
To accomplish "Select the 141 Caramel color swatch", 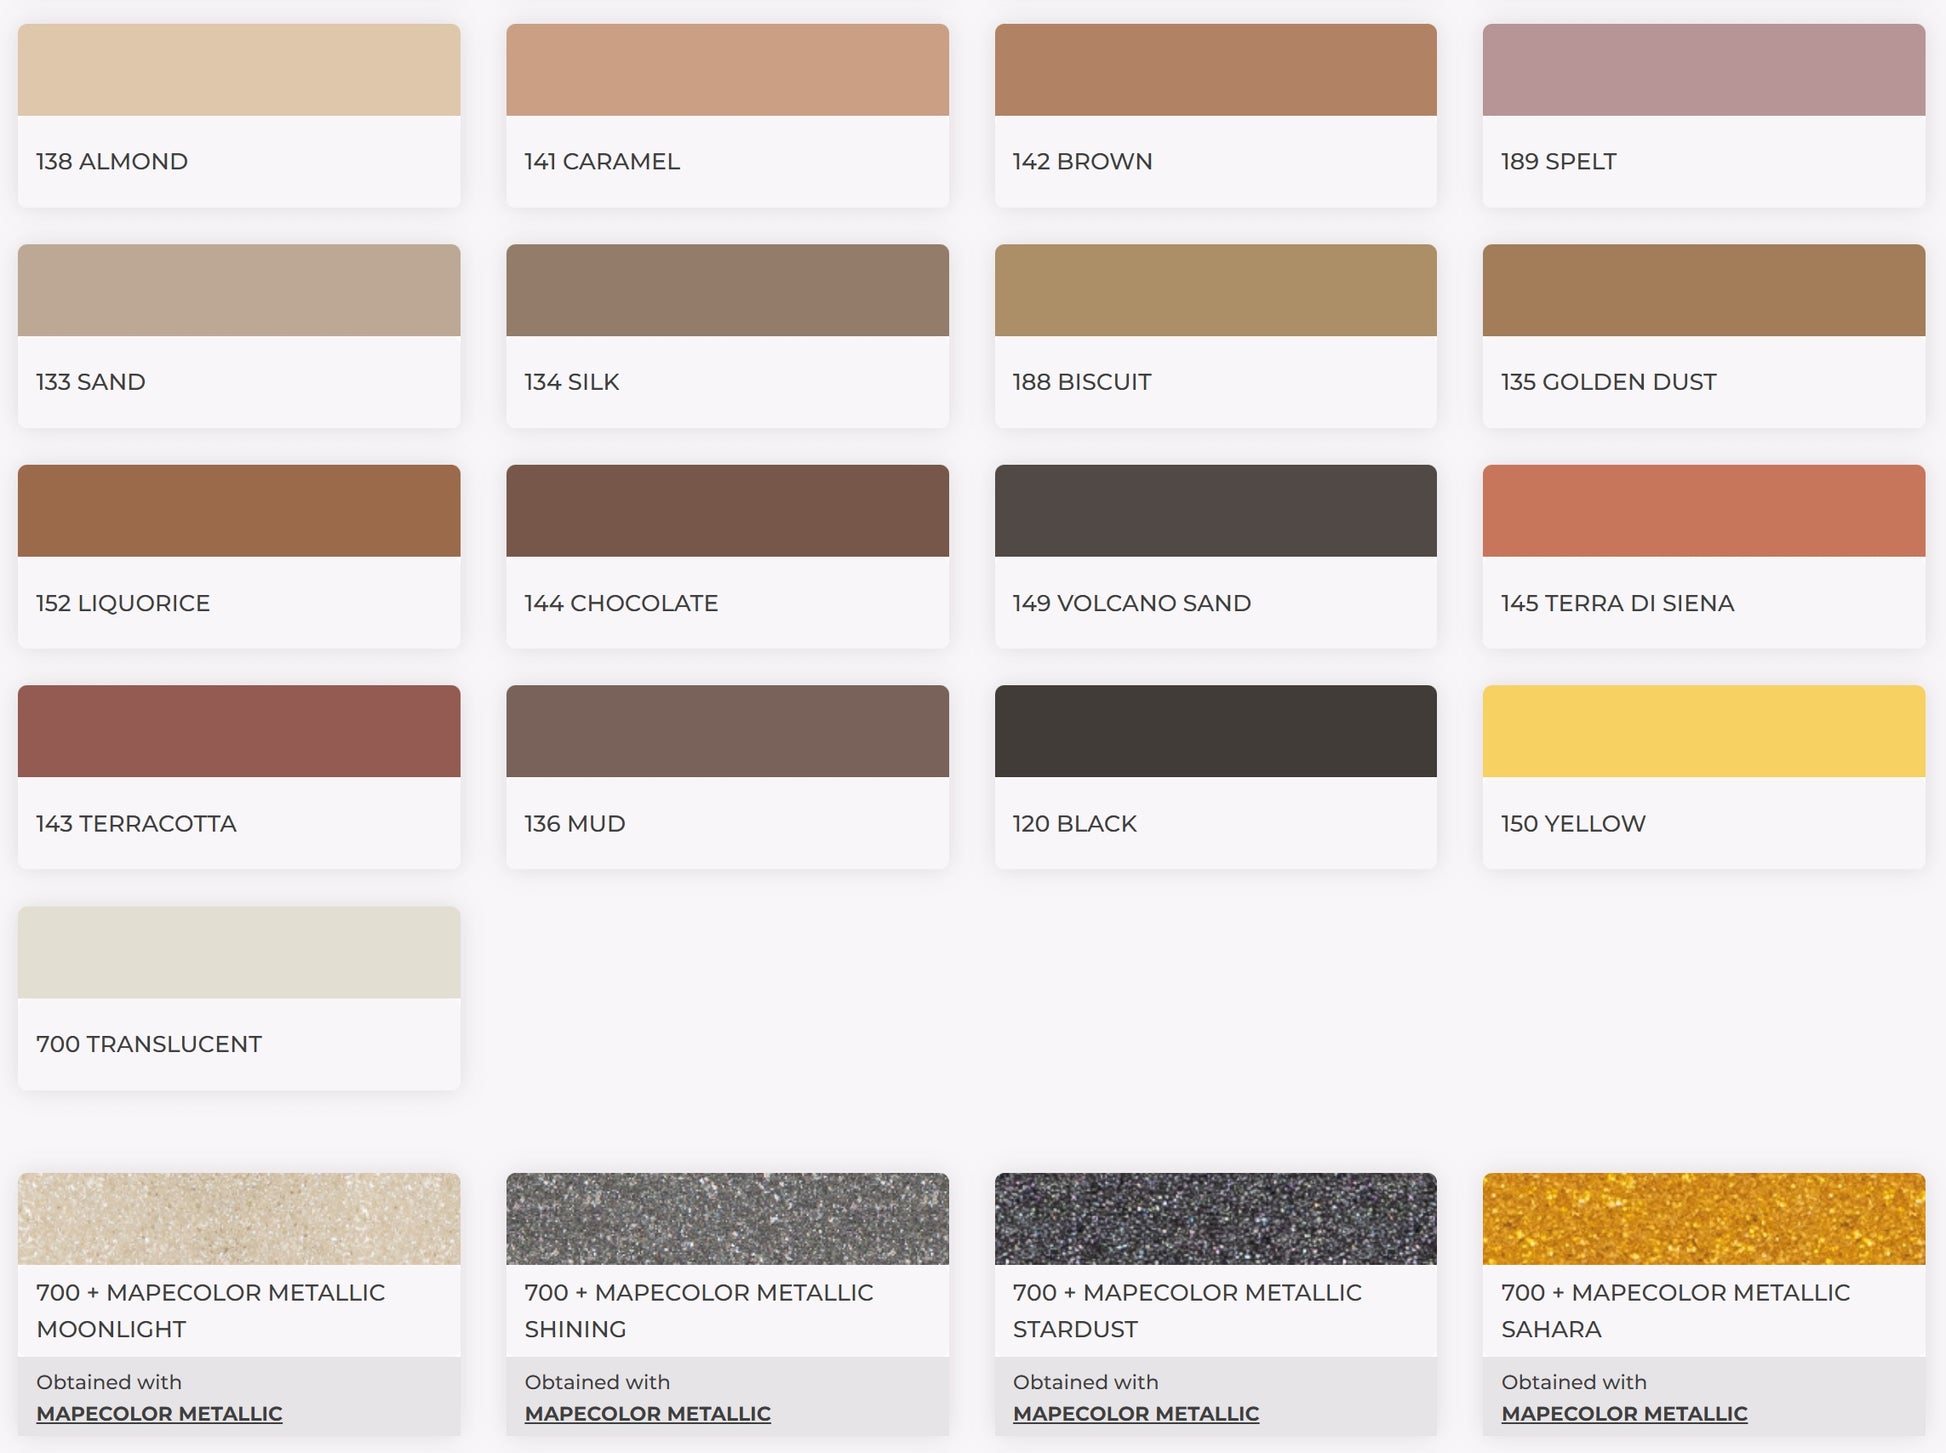I will pos(727,70).
